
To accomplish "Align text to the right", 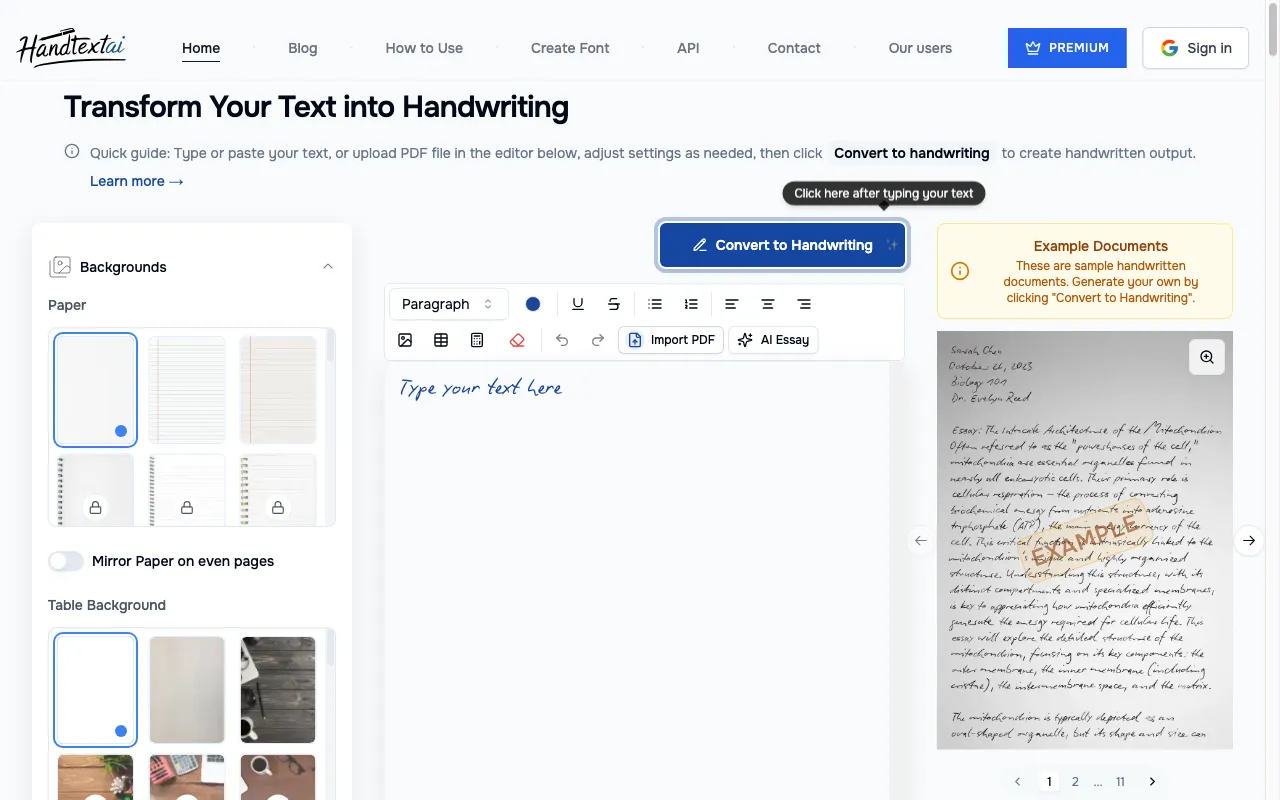I will click(804, 304).
